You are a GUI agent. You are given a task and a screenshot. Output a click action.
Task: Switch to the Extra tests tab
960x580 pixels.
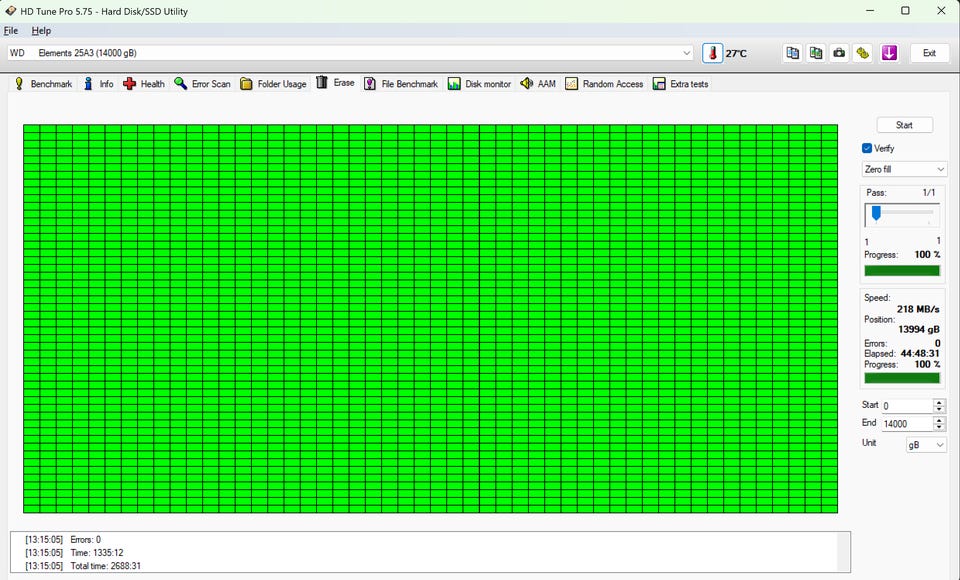[x=681, y=84]
